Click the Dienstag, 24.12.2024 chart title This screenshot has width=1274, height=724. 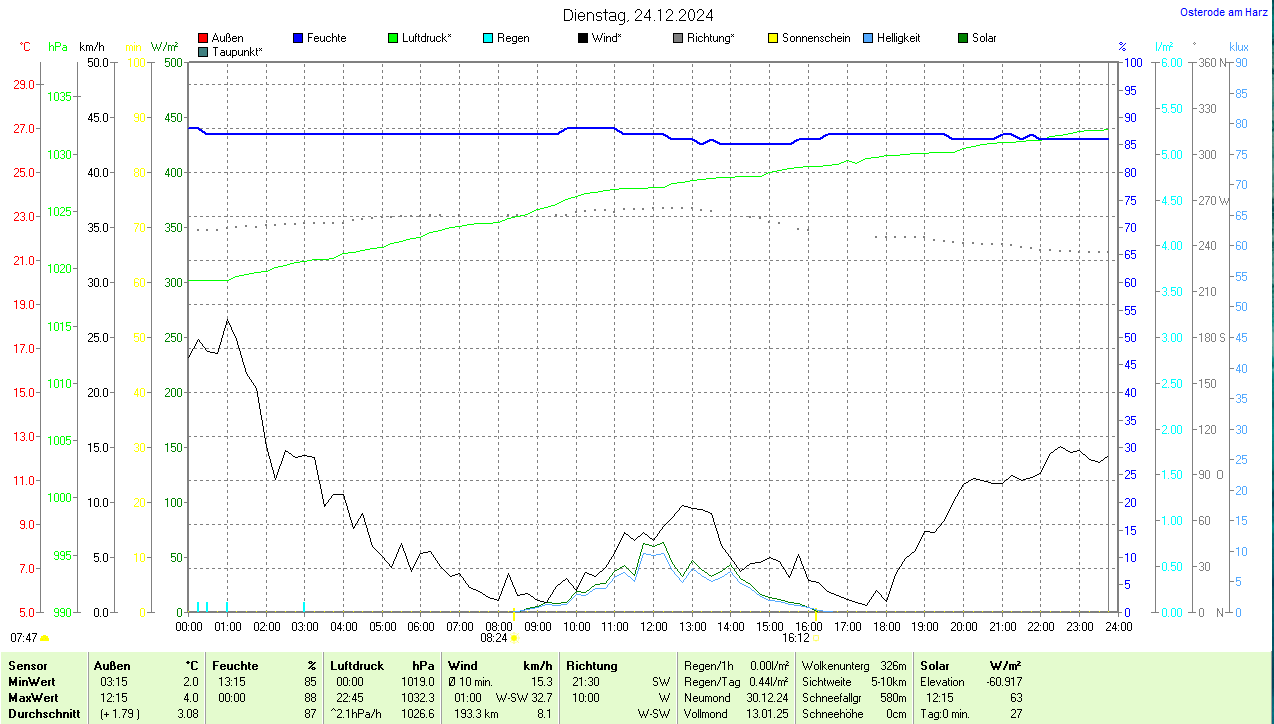[638, 14]
